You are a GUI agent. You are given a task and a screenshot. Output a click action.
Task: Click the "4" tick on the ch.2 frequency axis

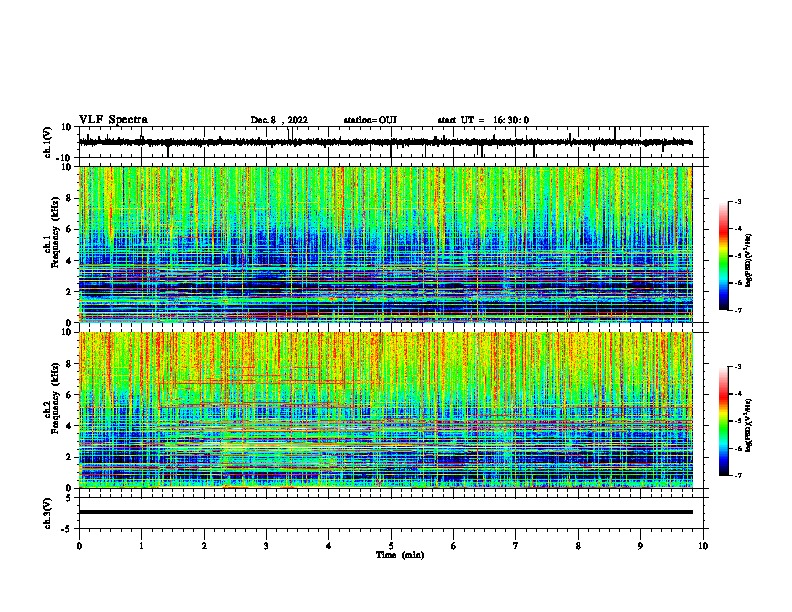(70, 426)
